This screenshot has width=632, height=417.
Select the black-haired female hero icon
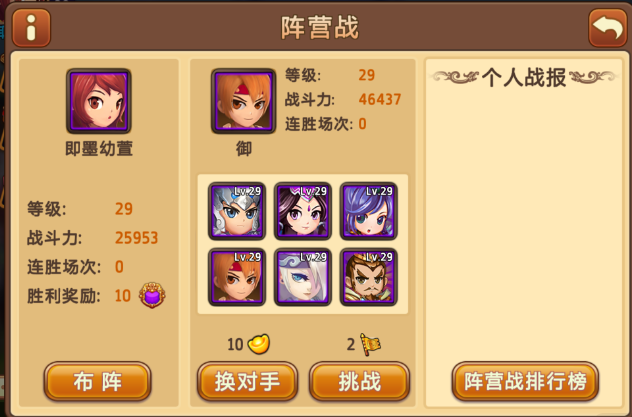(303, 211)
